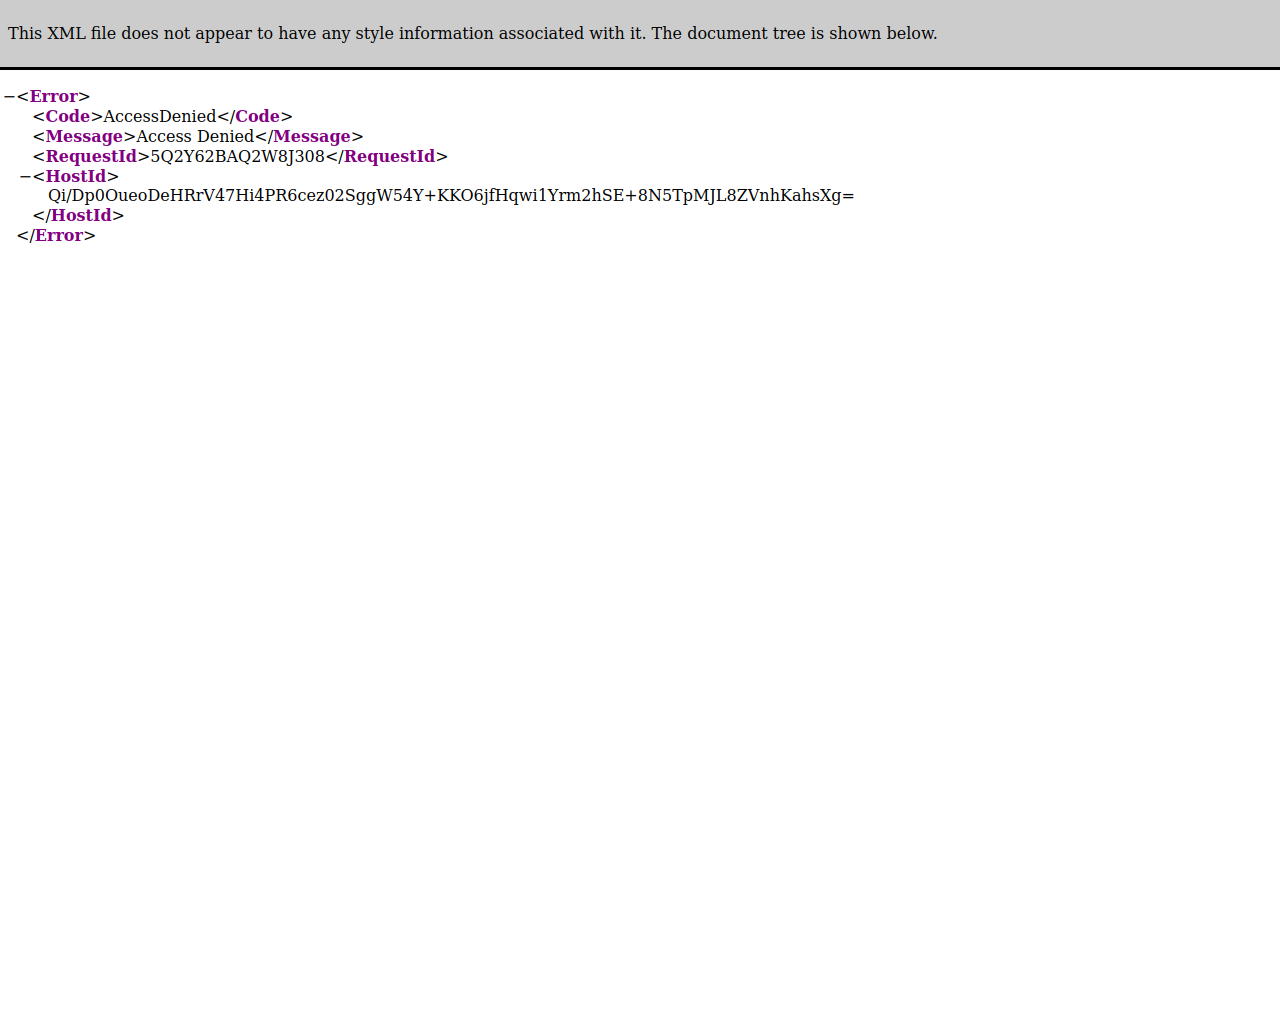The width and height of the screenshot is (1280, 1024).
Task: Click the AccessDenied code value
Action: (160, 117)
